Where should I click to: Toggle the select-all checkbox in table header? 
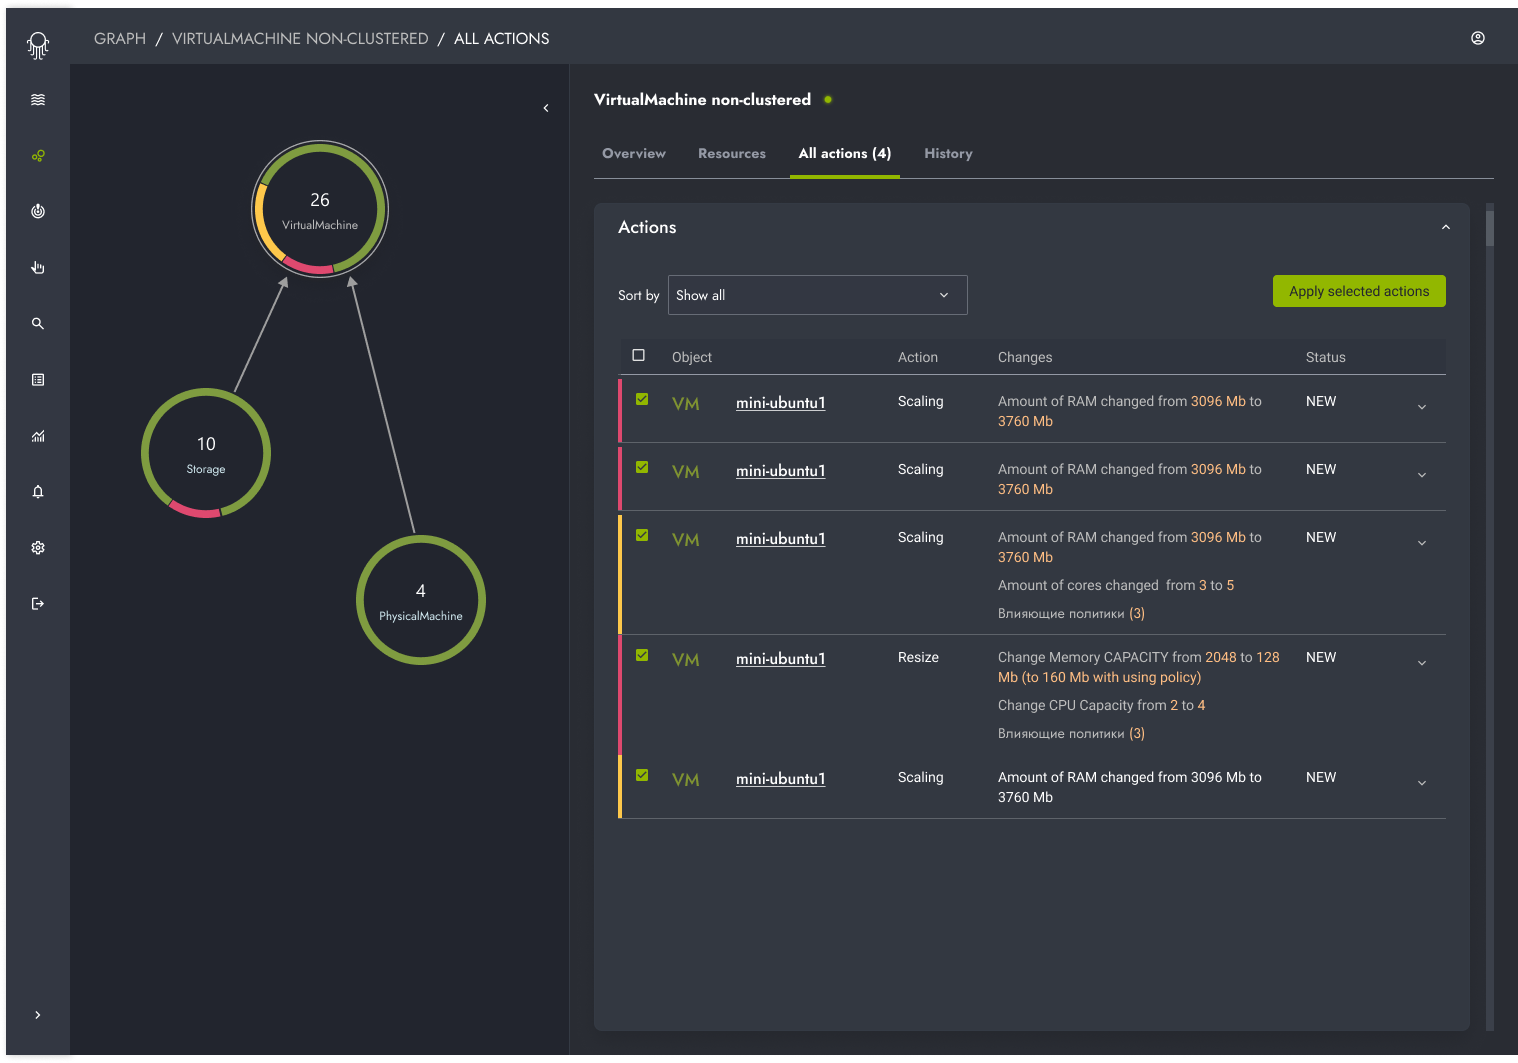[639, 355]
